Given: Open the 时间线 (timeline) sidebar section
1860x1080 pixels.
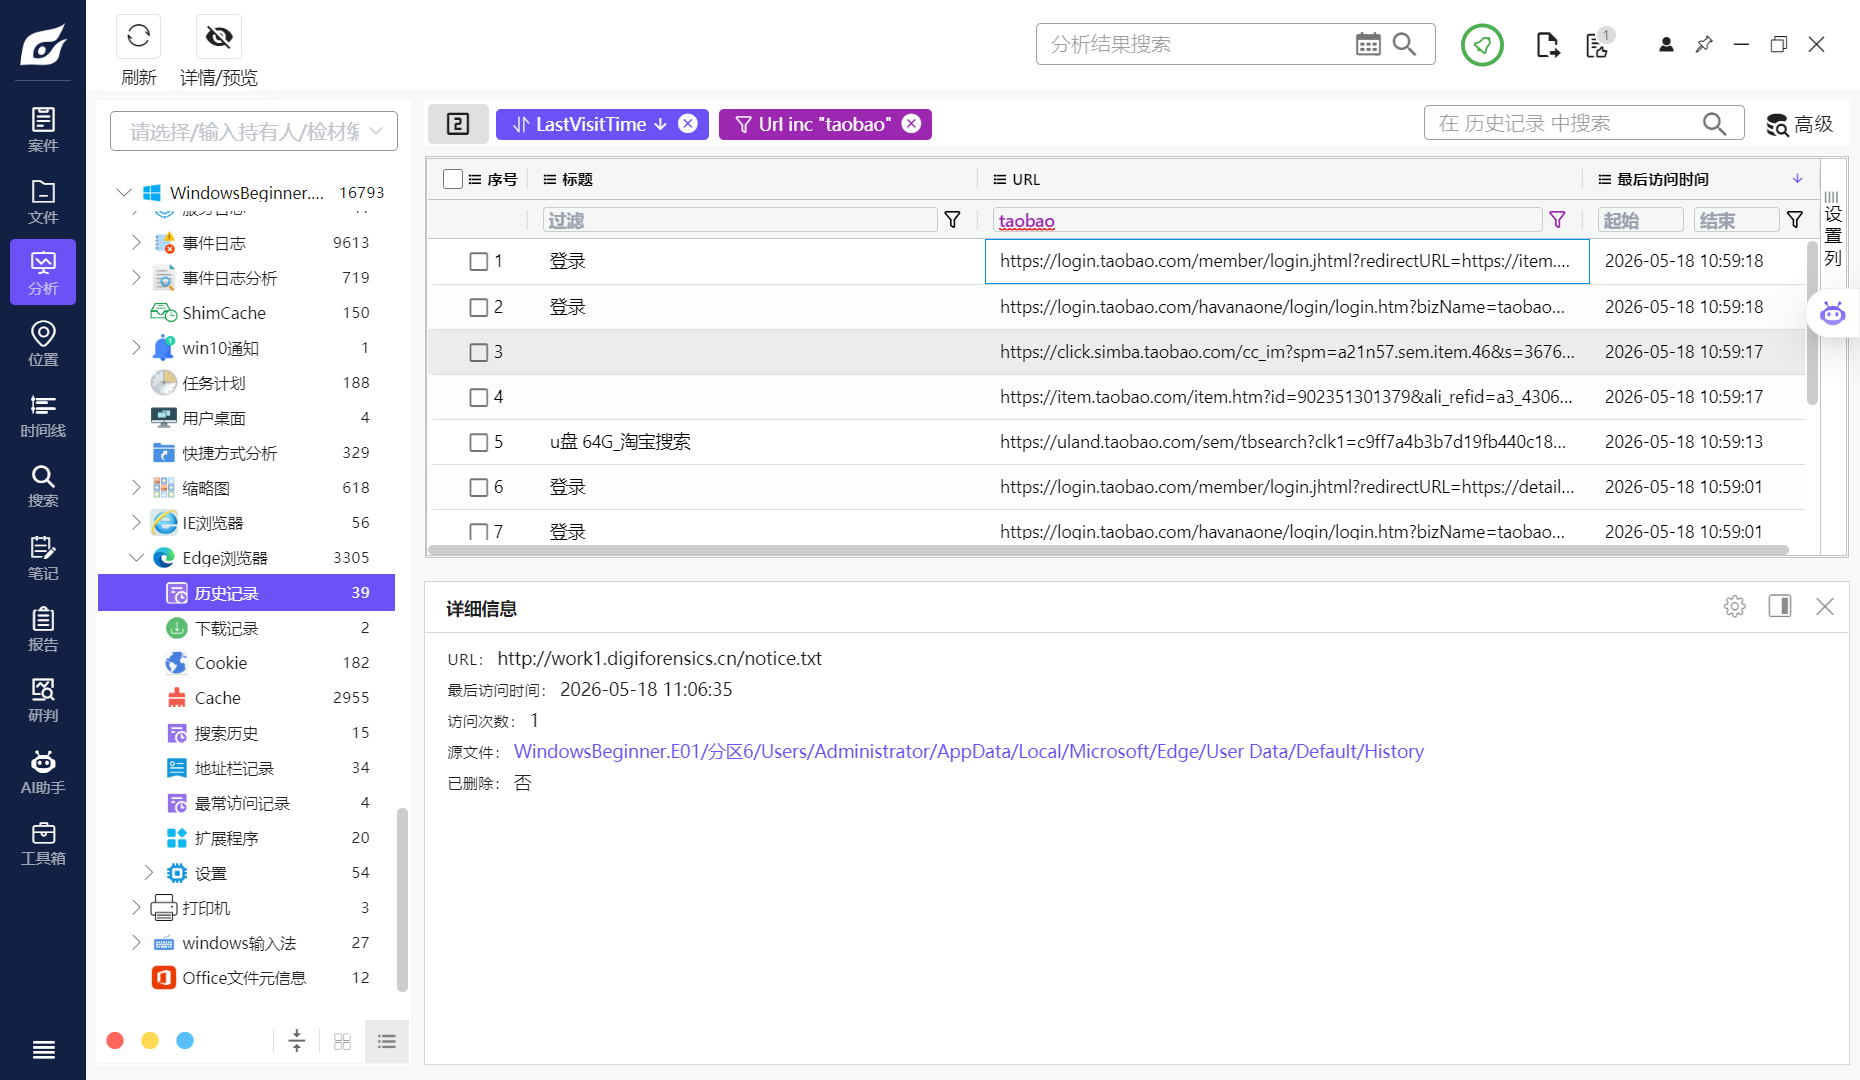Looking at the screenshot, I should click(x=43, y=415).
